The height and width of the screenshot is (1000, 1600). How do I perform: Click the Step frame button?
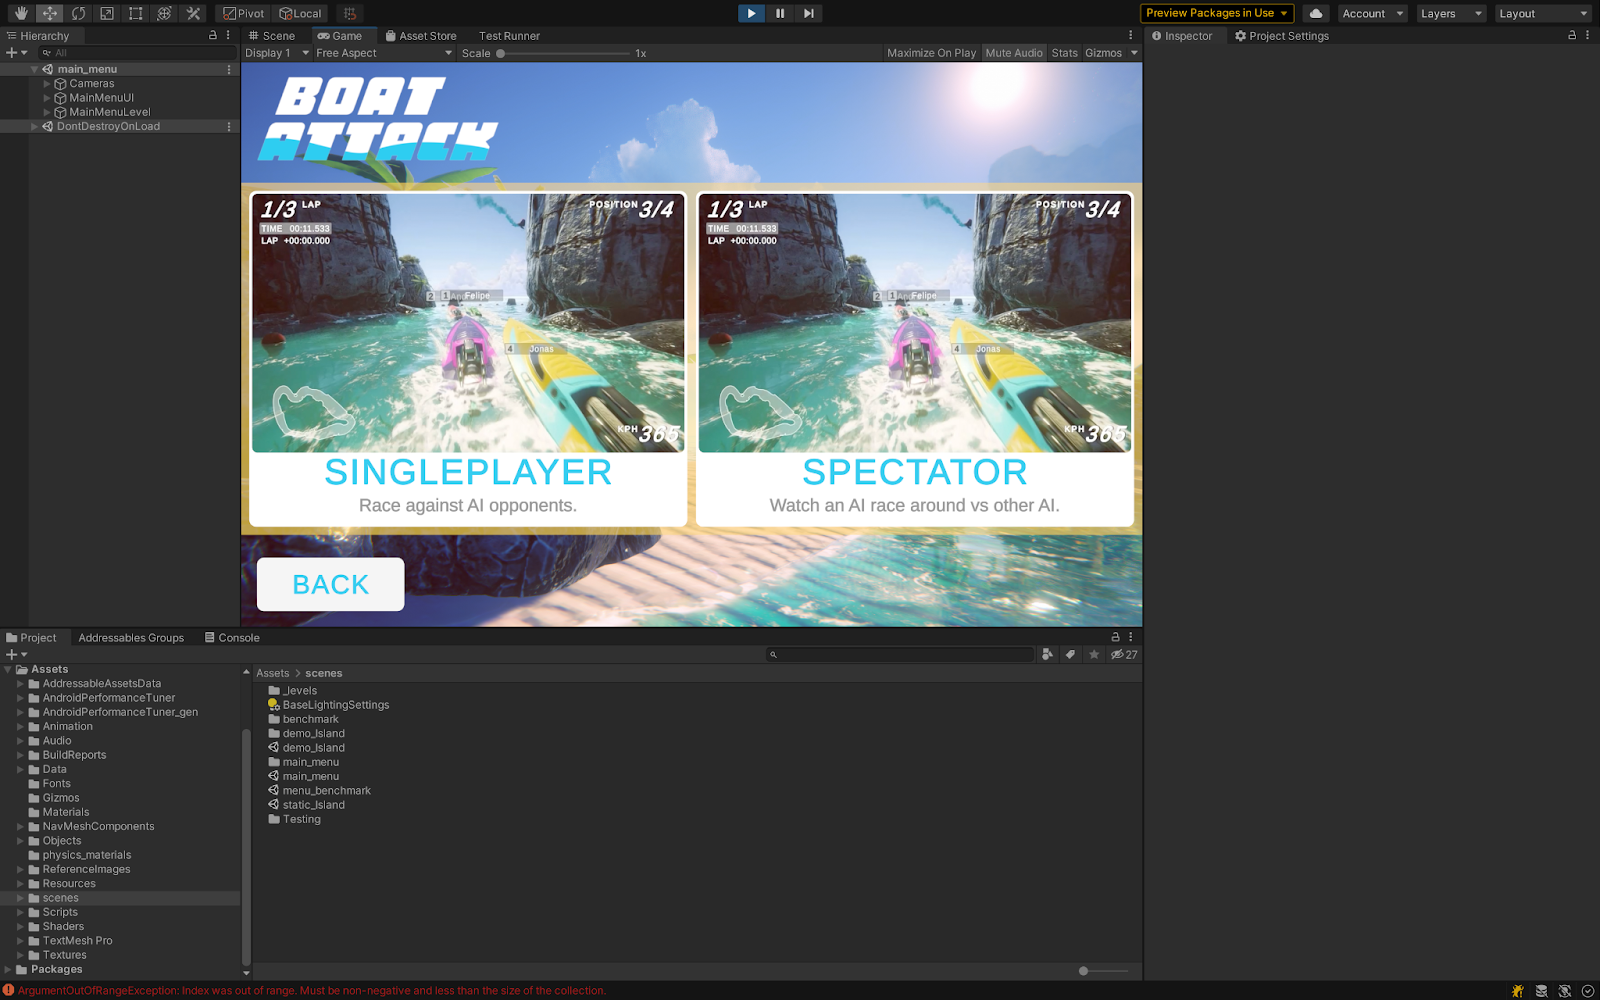pyautogui.click(x=809, y=13)
